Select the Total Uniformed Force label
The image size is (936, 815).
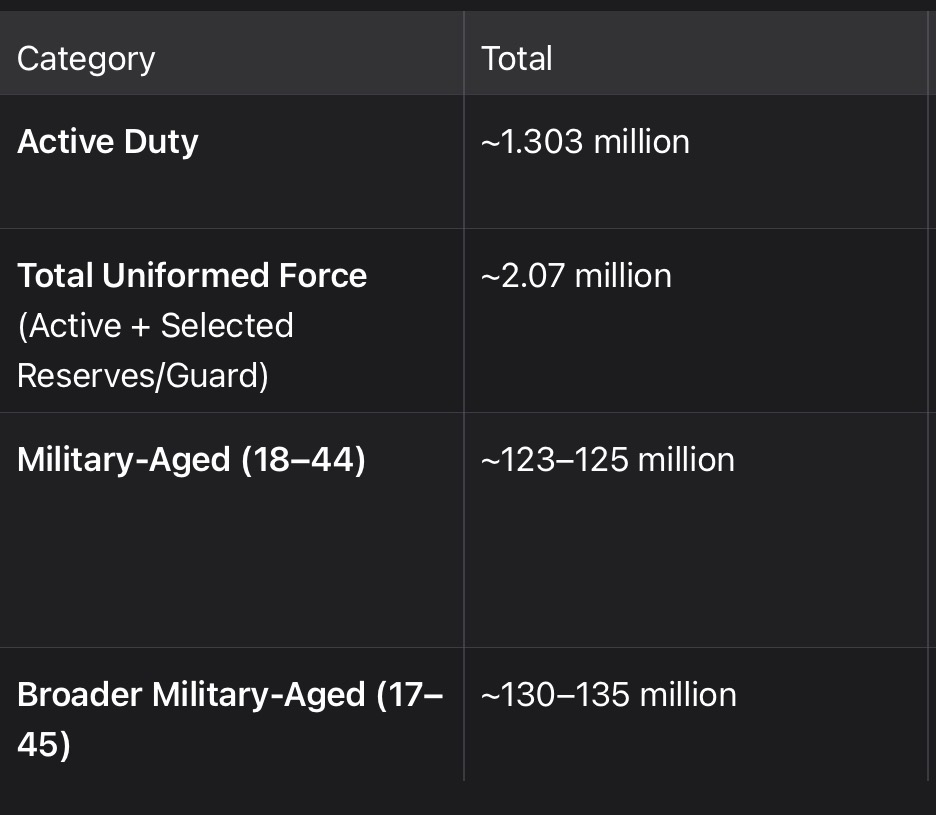pos(192,276)
